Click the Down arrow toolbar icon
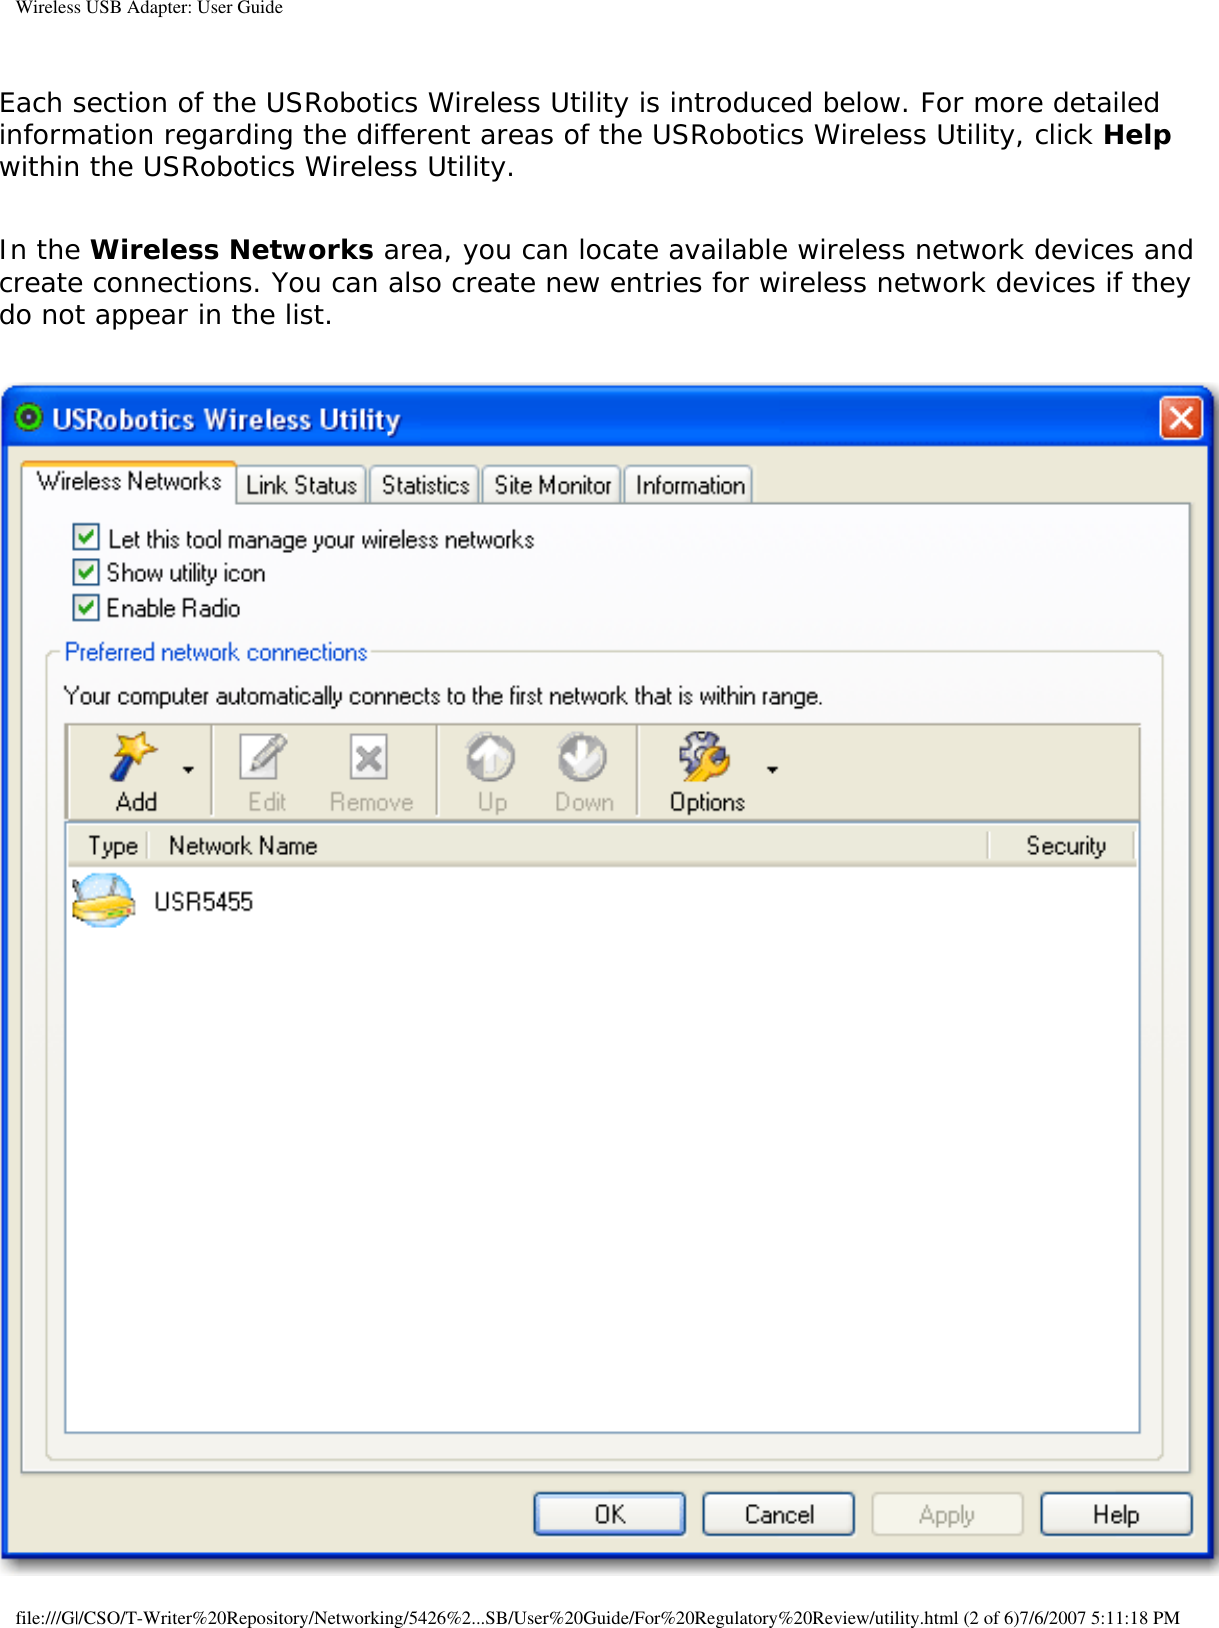 tap(582, 758)
